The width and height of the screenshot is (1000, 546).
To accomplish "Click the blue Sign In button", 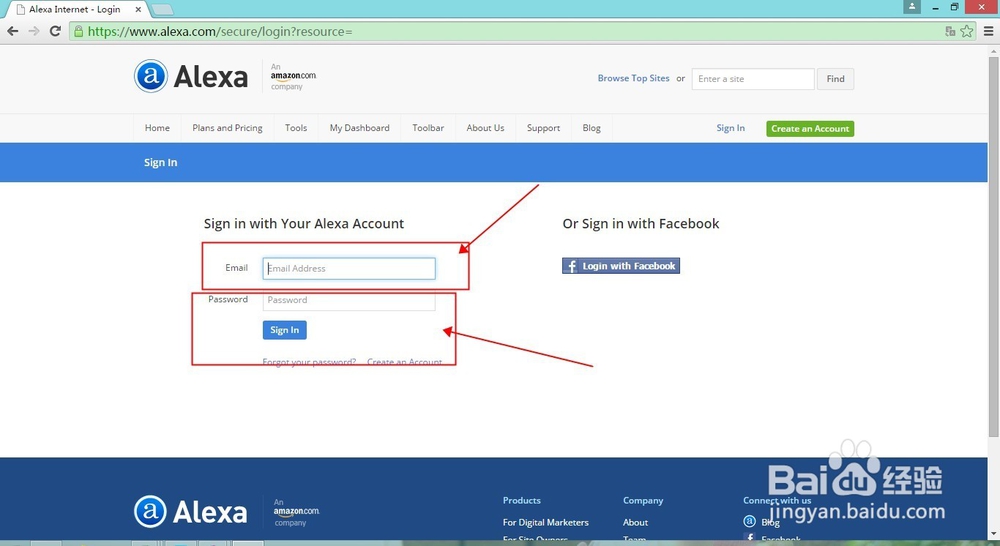I will [x=284, y=330].
